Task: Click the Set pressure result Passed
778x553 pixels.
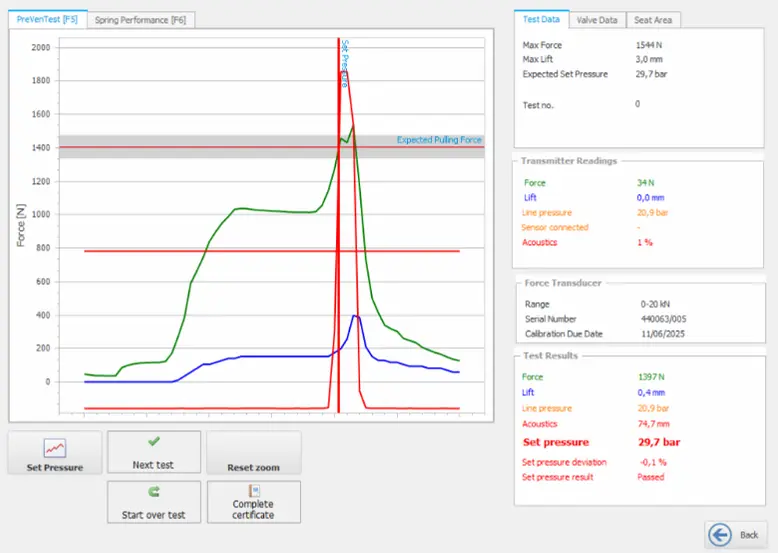Action: click(651, 477)
